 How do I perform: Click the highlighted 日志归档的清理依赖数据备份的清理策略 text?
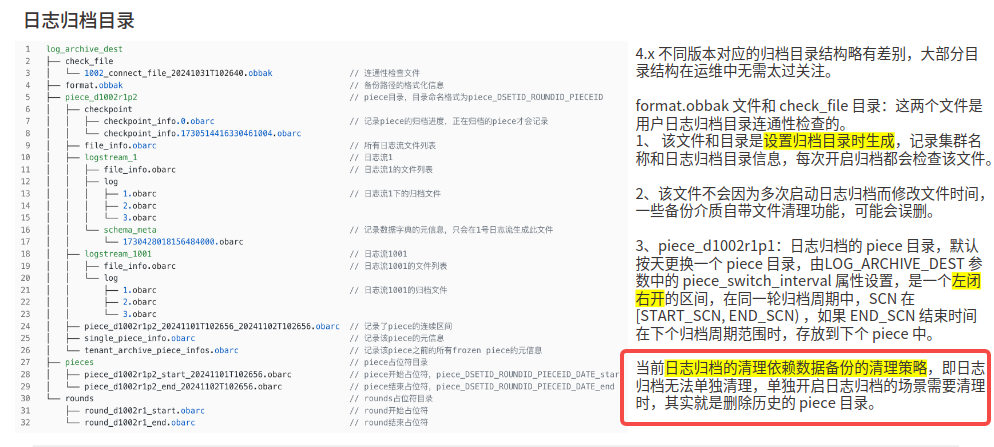pyautogui.click(x=796, y=369)
